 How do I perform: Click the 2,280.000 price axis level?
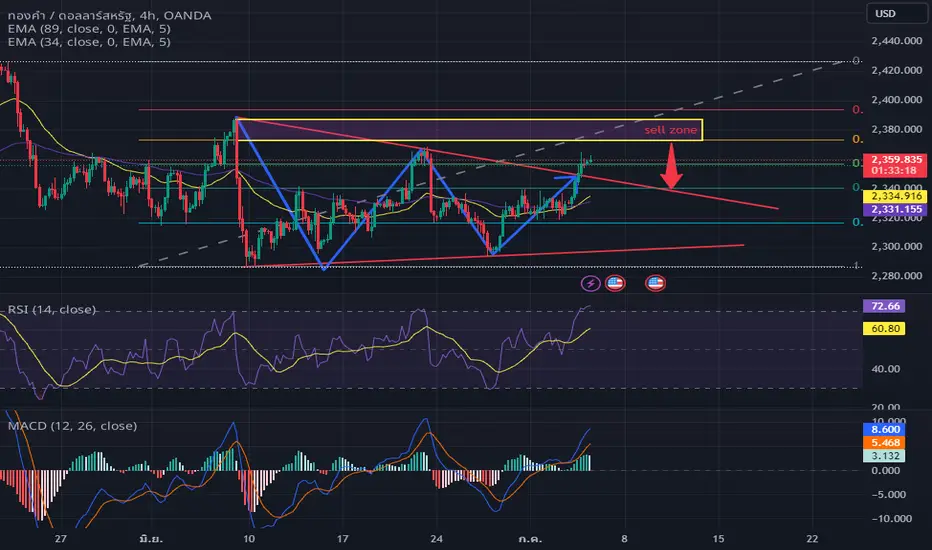(897, 275)
